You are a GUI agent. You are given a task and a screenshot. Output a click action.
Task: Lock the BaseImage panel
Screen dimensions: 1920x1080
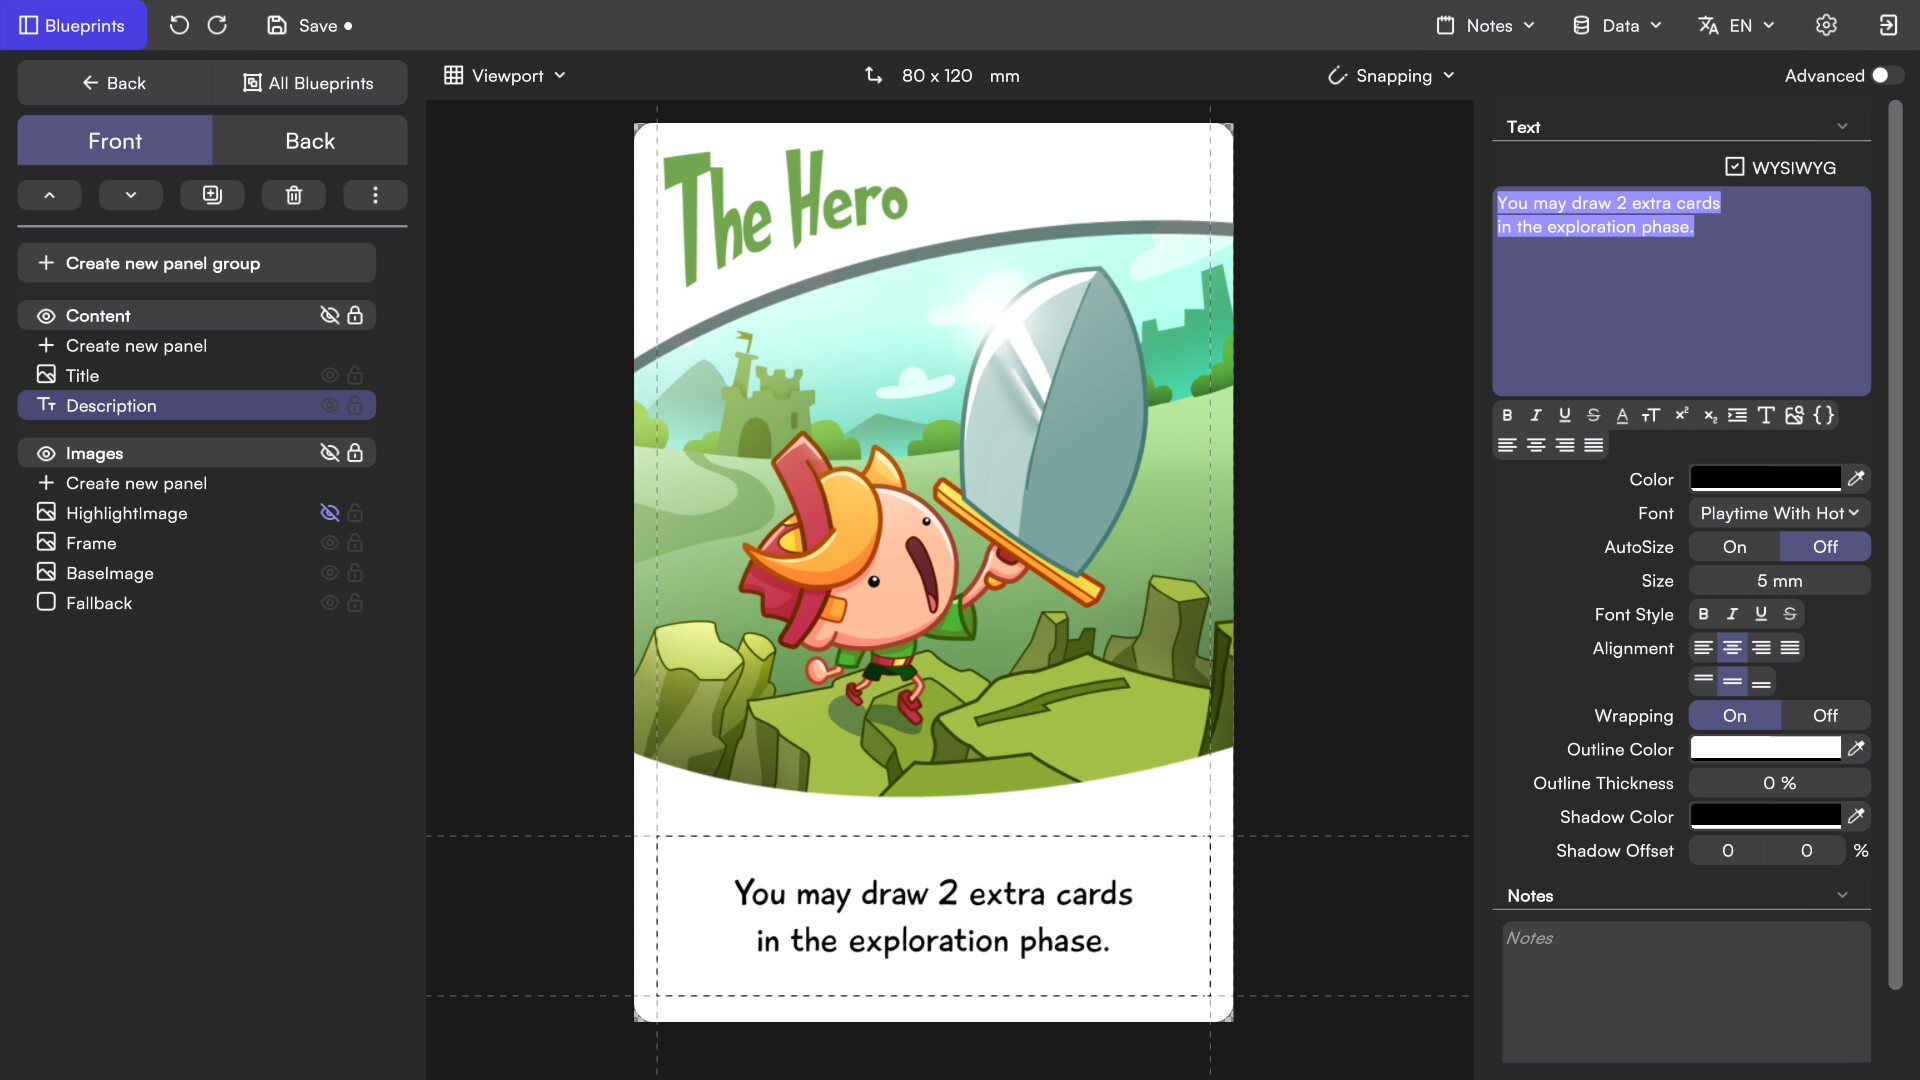355,573
